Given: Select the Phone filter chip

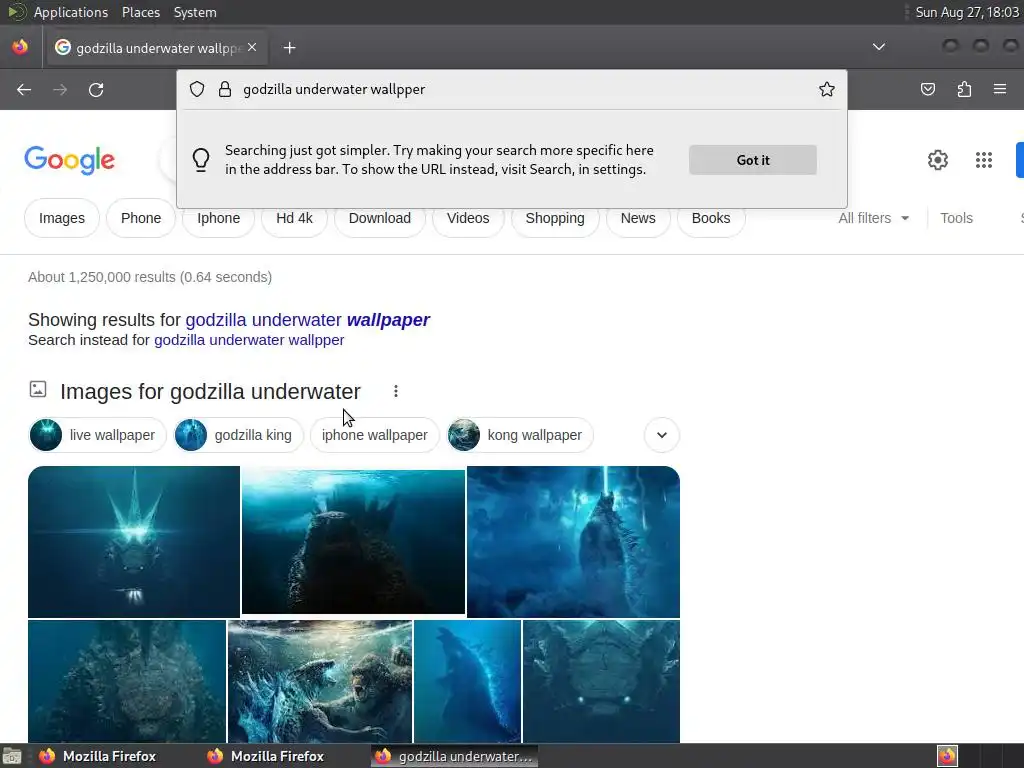Looking at the screenshot, I should pyautogui.click(x=140, y=218).
